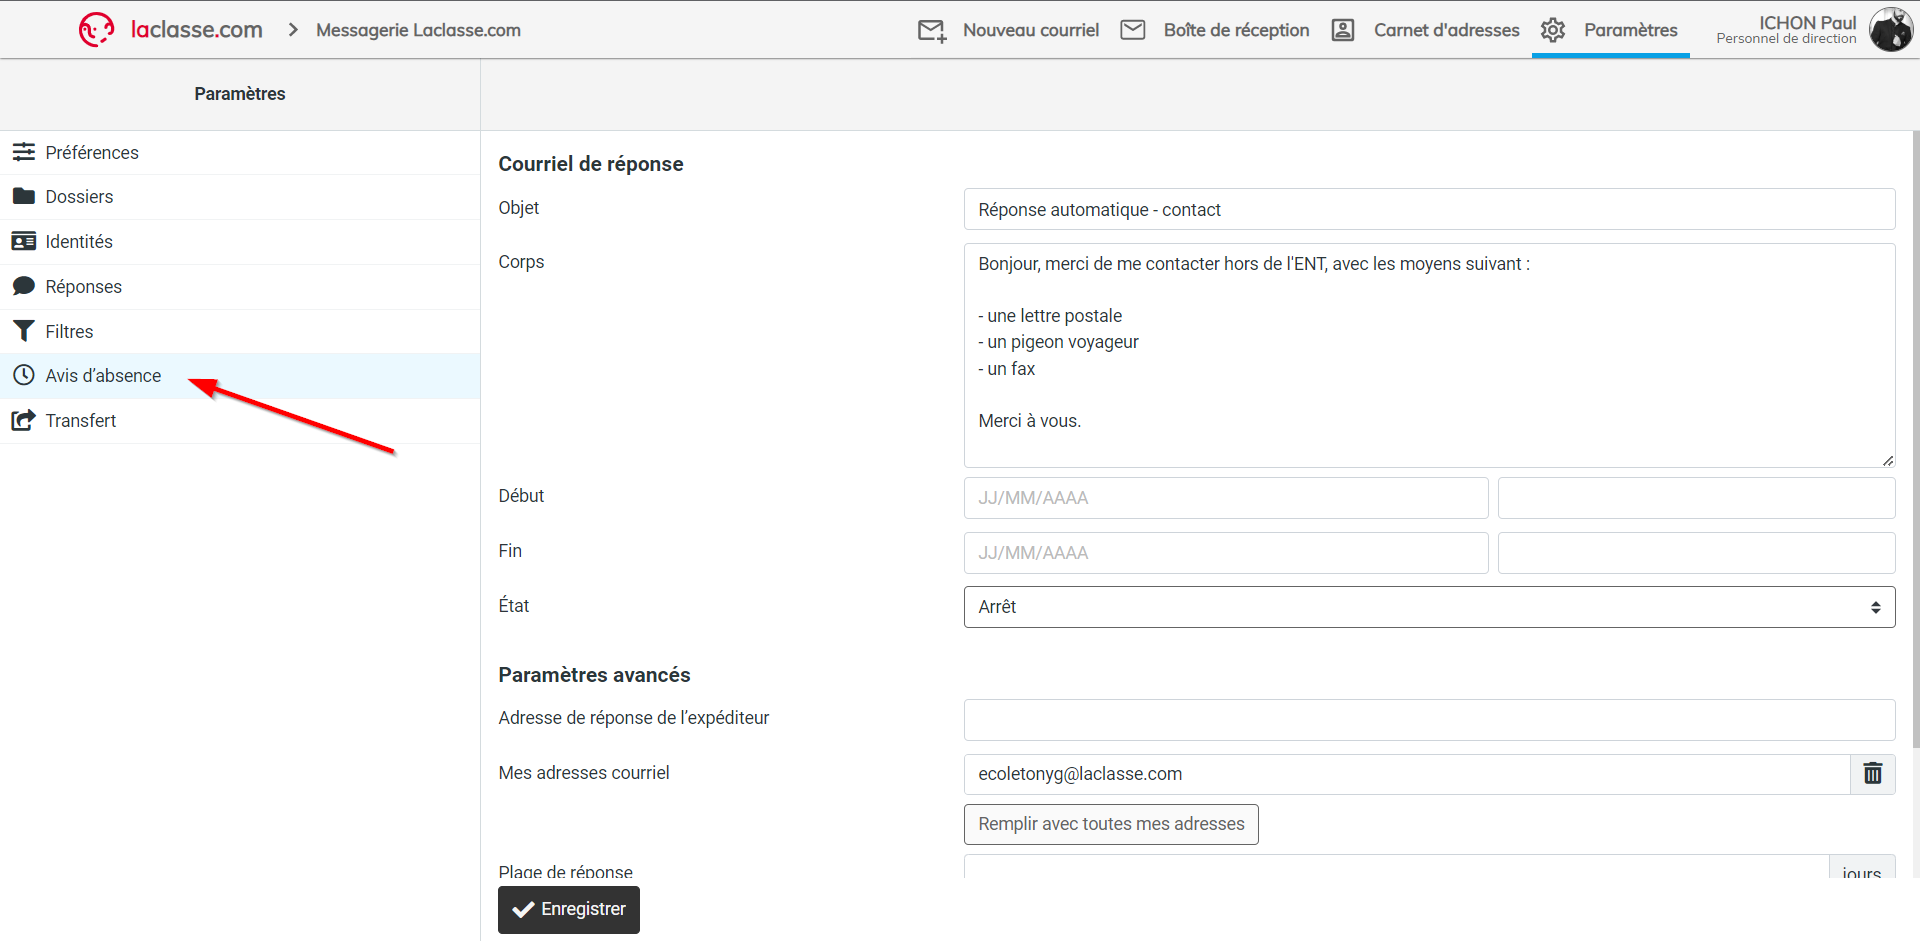Open the Nouveau courriel compose icon
The height and width of the screenshot is (941, 1920).
coord(931,30)
